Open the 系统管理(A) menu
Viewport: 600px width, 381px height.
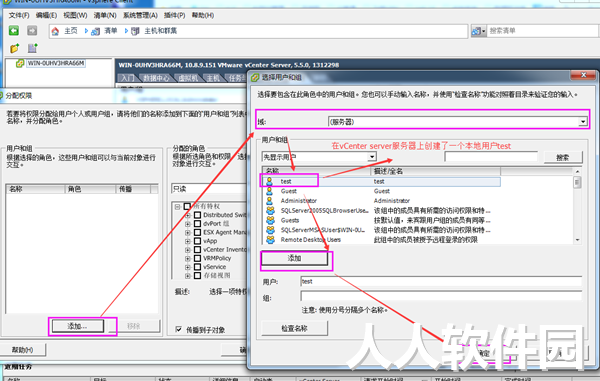[x=140, y=15]
